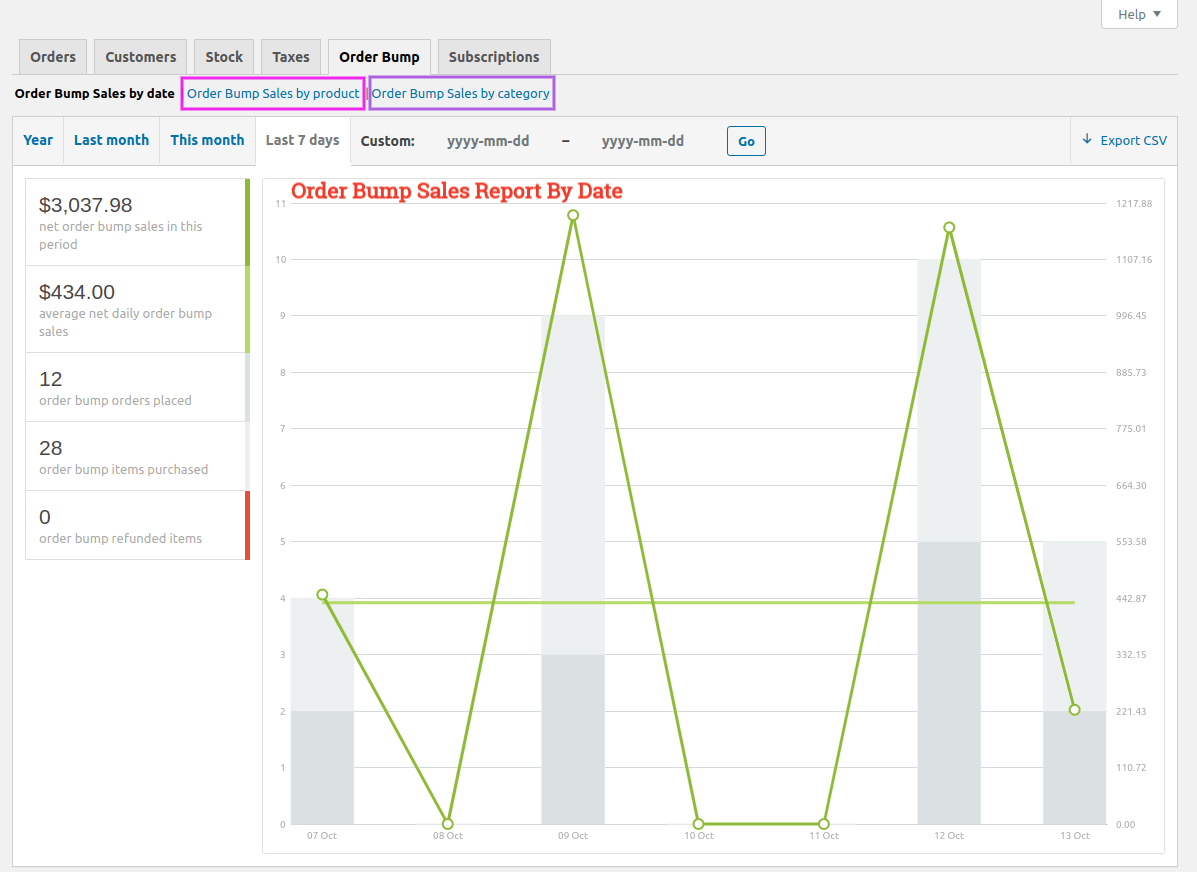Click the custom end date field
Screen dimensions: 1197x872
pyautogui.click(x=643, y=142)
